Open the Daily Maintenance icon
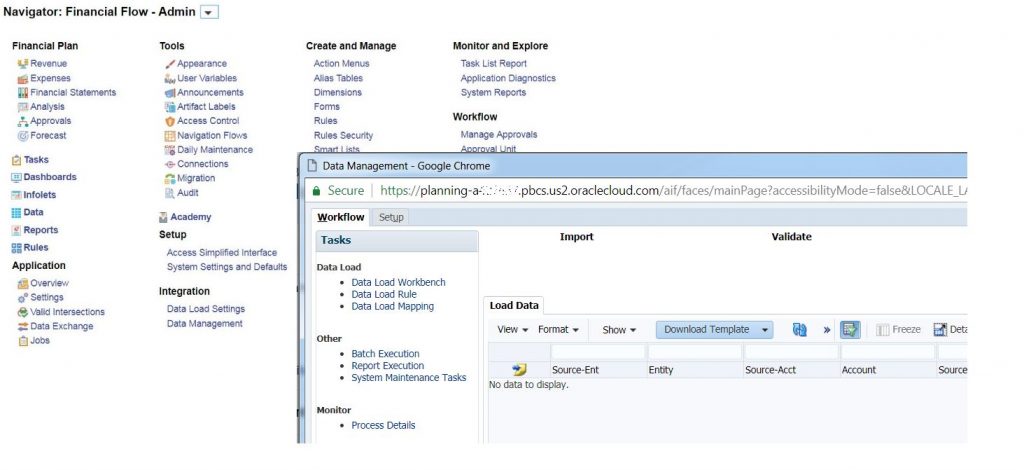Viewport: 1024px width, 470px height. [x=170, y=150]
